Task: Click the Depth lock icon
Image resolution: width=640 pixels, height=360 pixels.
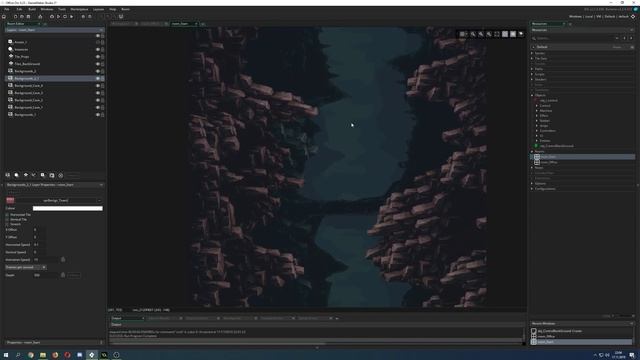Action: point(63,275)
